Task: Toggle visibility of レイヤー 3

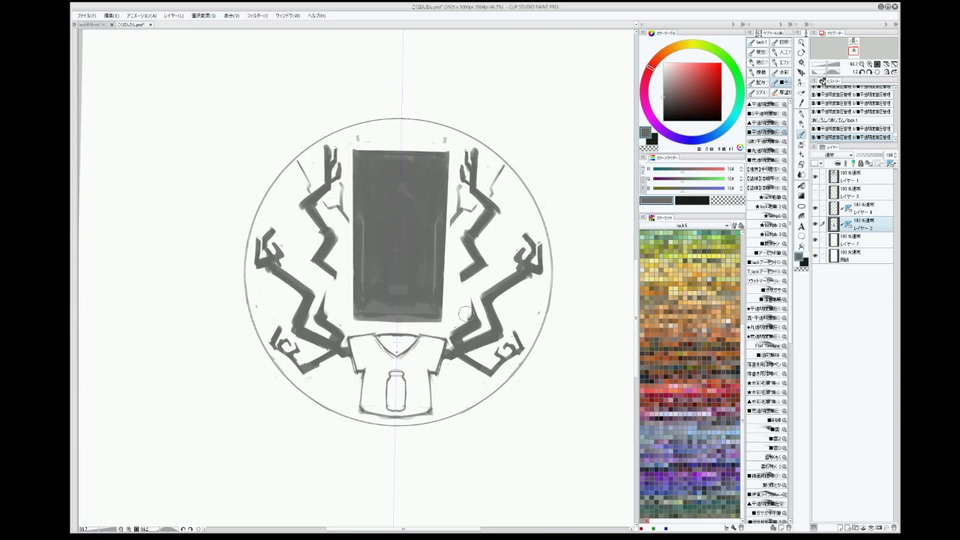Action: coord(816,192)
